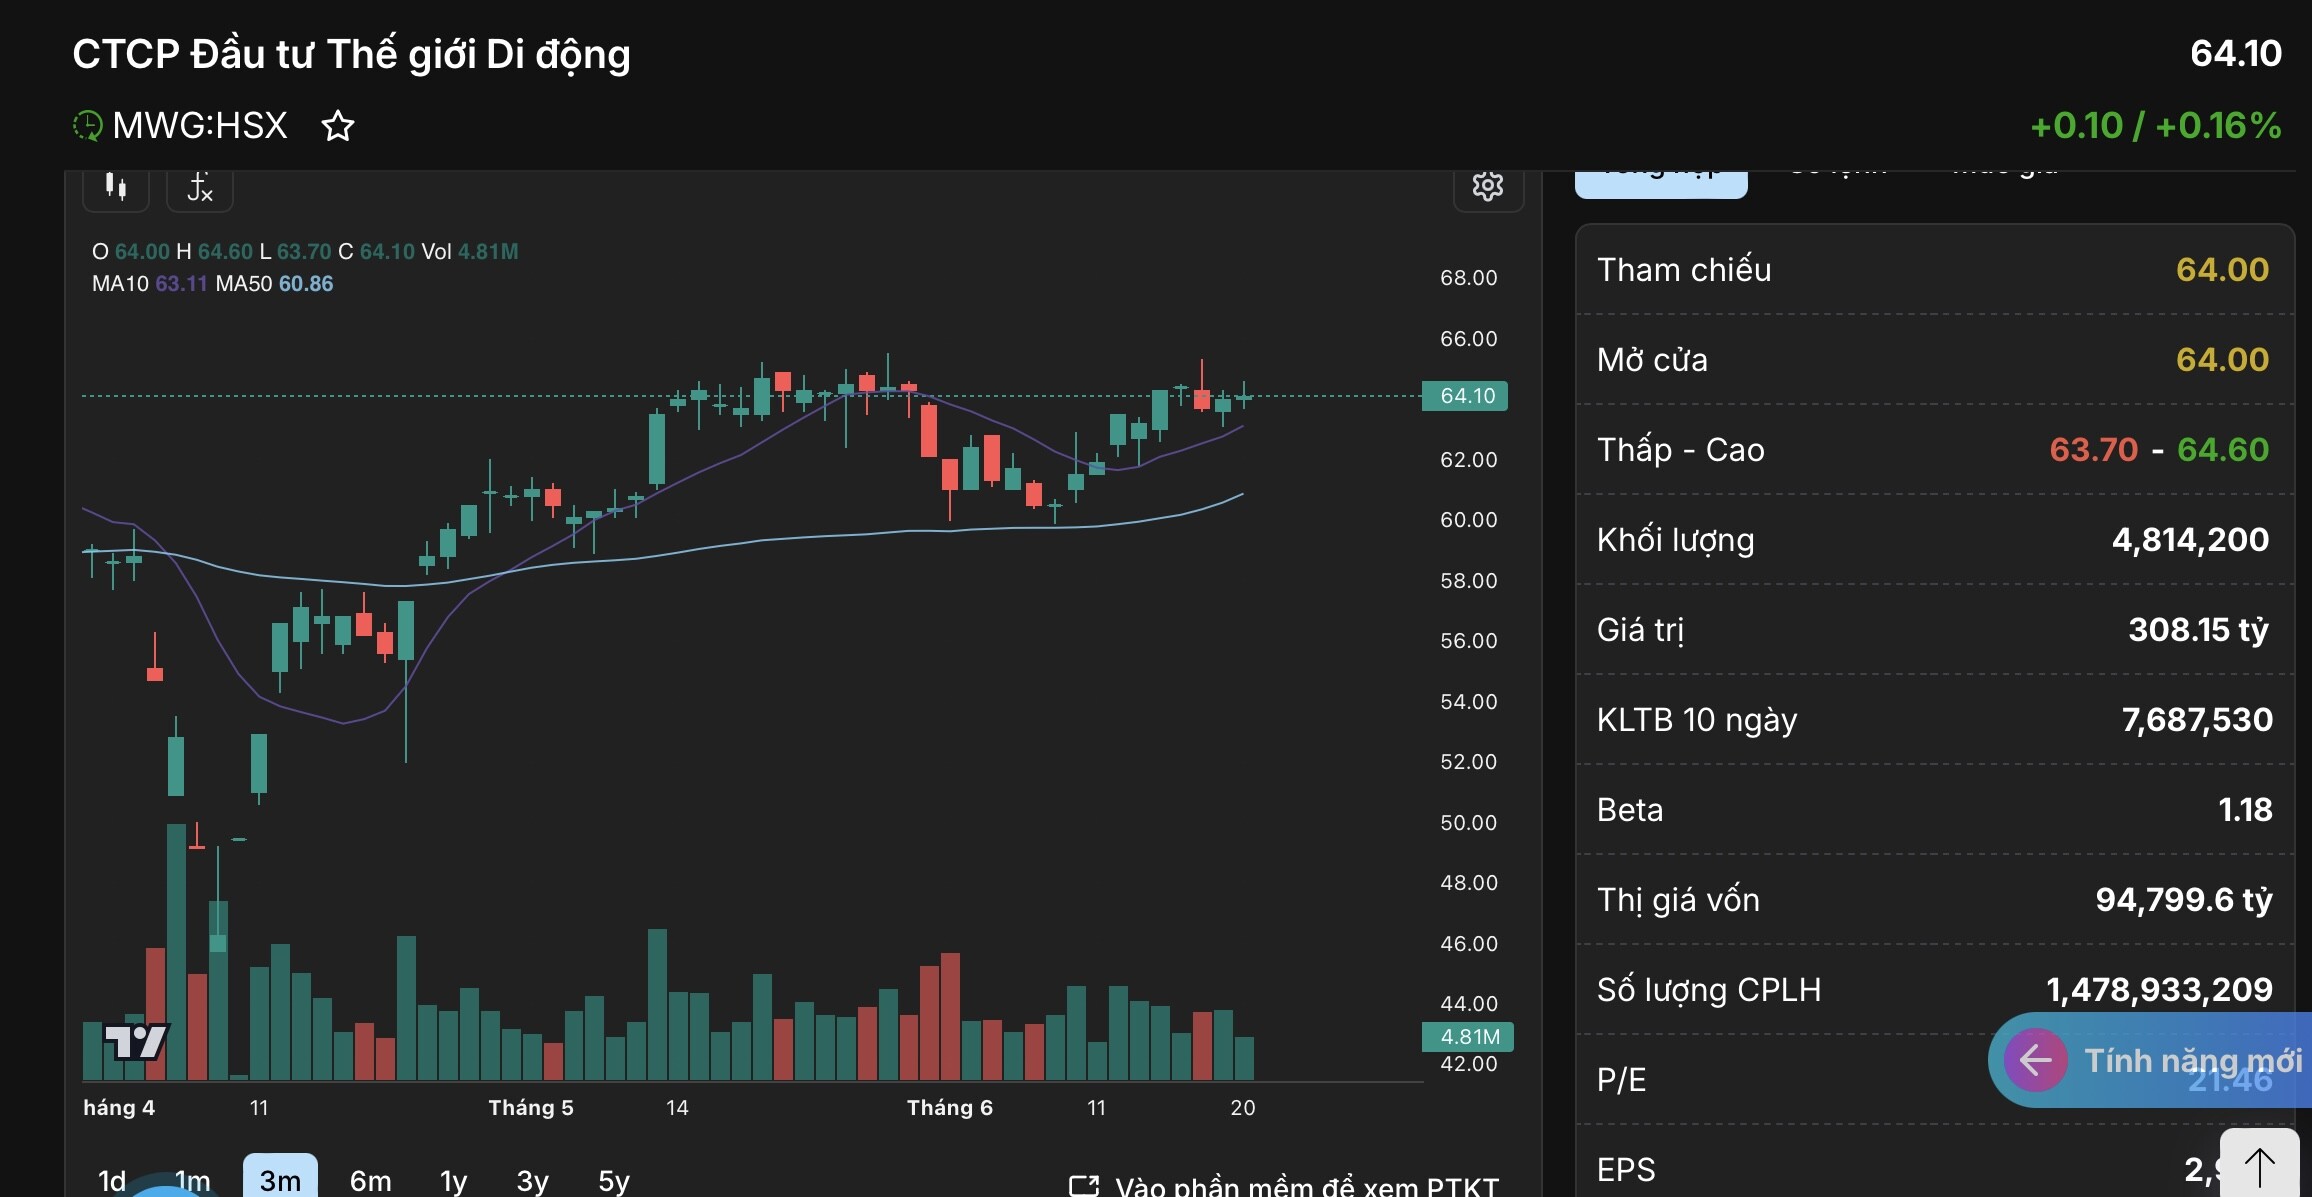Click the 64.10 price label on axis
Image resolution: width=2312 pixels, height=1197 pixels.
(x=1465, y=396)
